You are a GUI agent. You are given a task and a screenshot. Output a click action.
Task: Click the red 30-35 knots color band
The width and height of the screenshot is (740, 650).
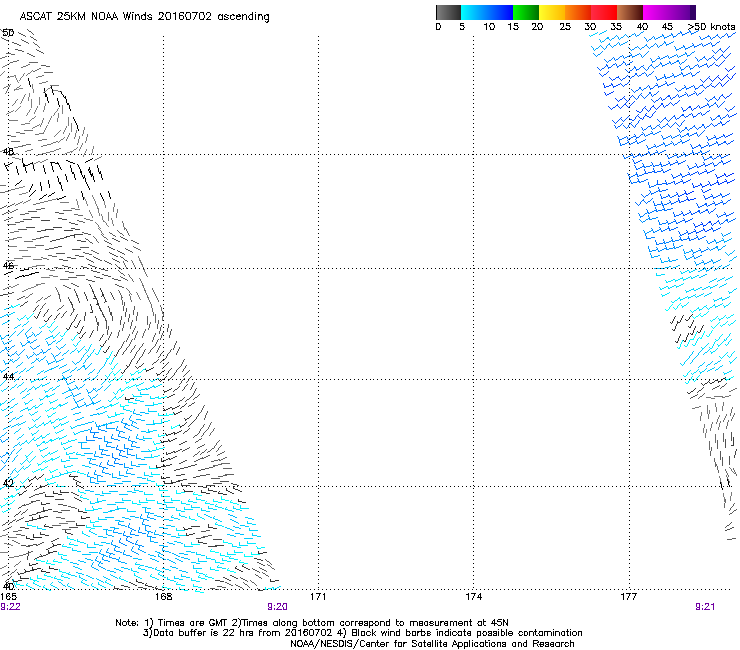coord(604,12)
